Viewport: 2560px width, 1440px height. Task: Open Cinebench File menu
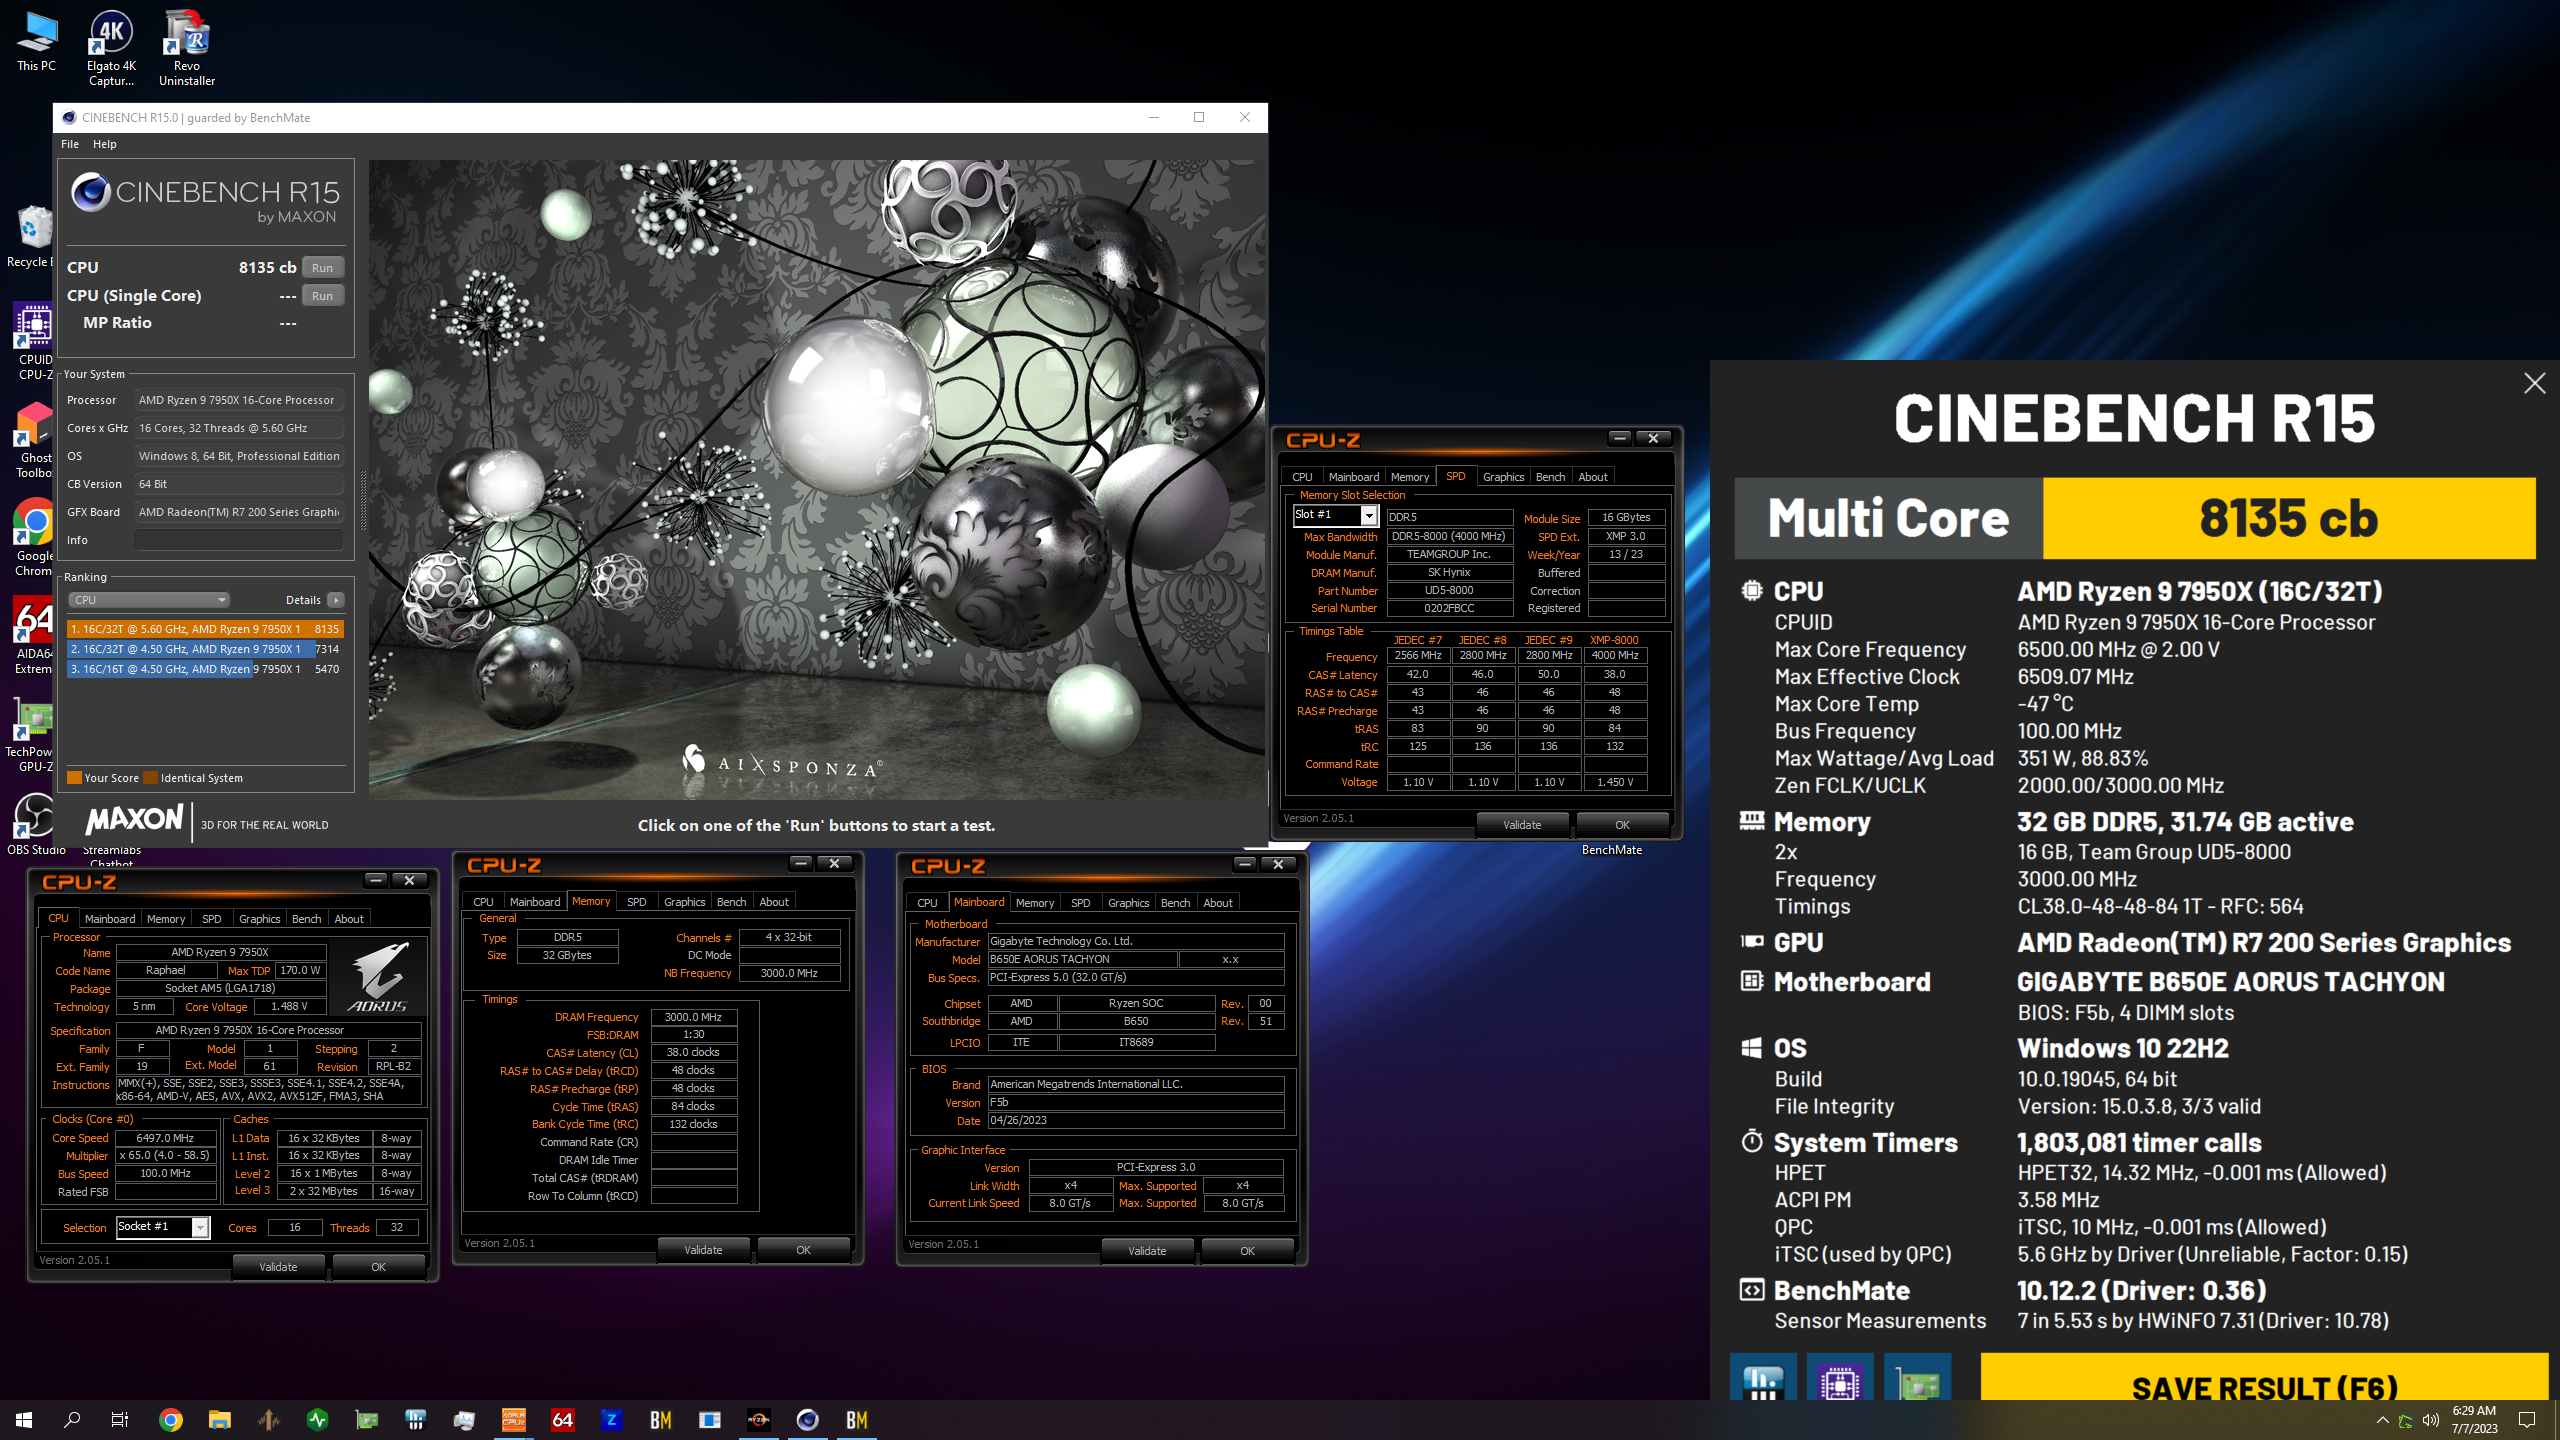[70, 144]
